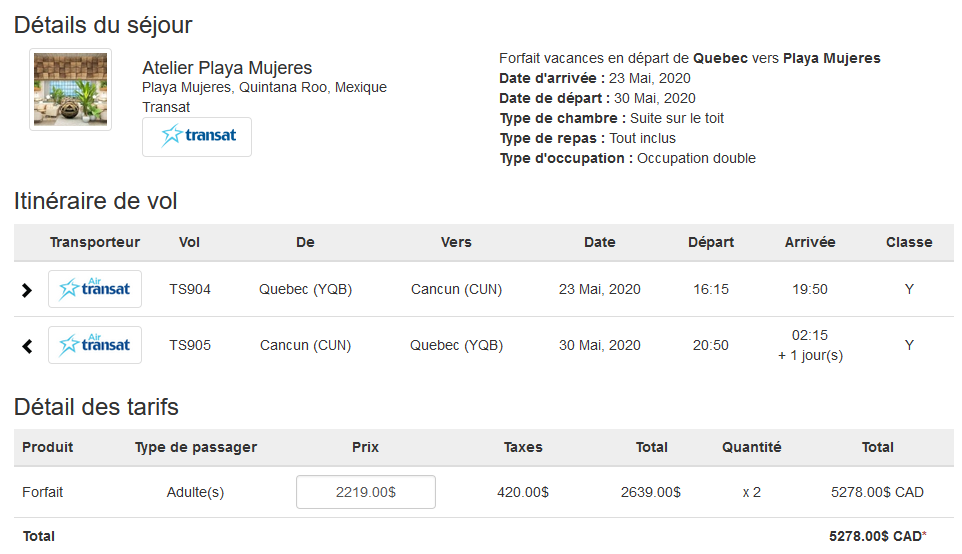Image resolution: width=962 pixels, height=554 pixels.
Task: Click the 5278.00$ CAD grand total
Action: click(x=877, y=536)
